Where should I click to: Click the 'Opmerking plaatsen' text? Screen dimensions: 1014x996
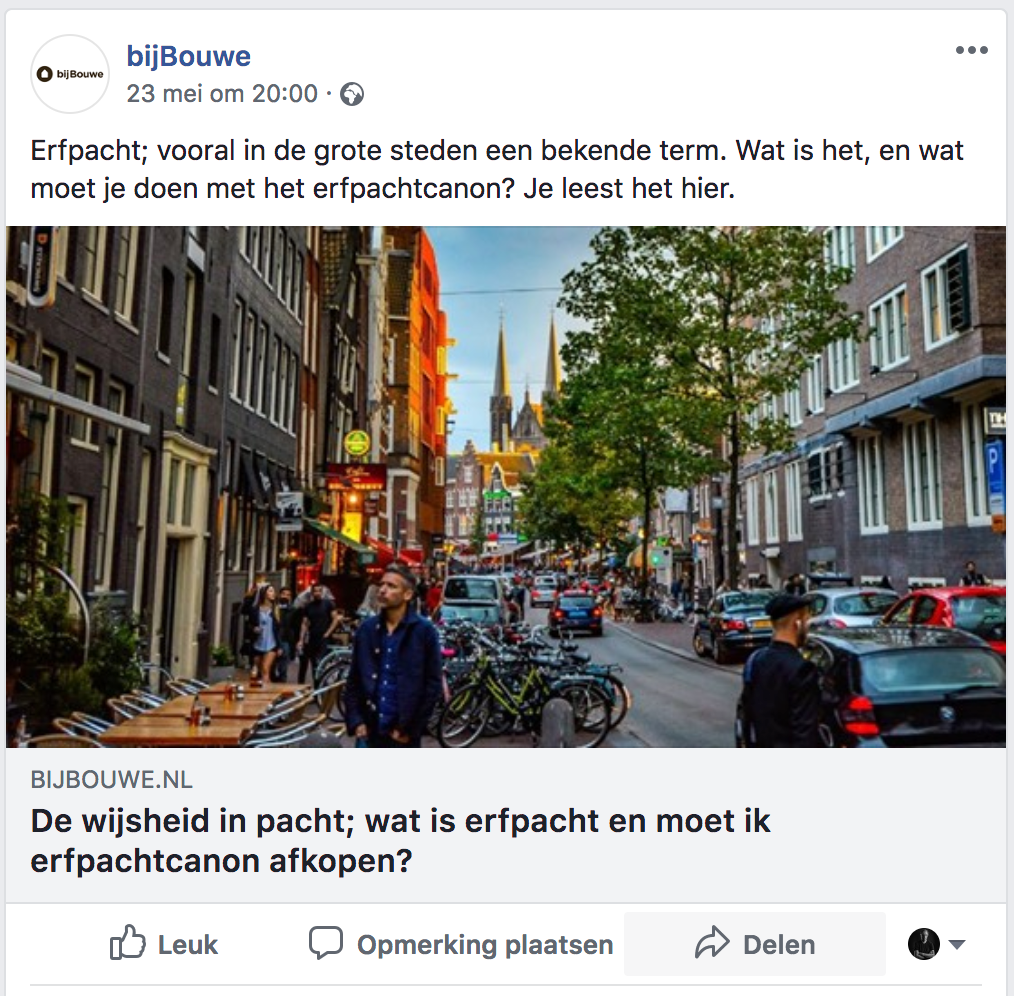[x=485, y=945]
